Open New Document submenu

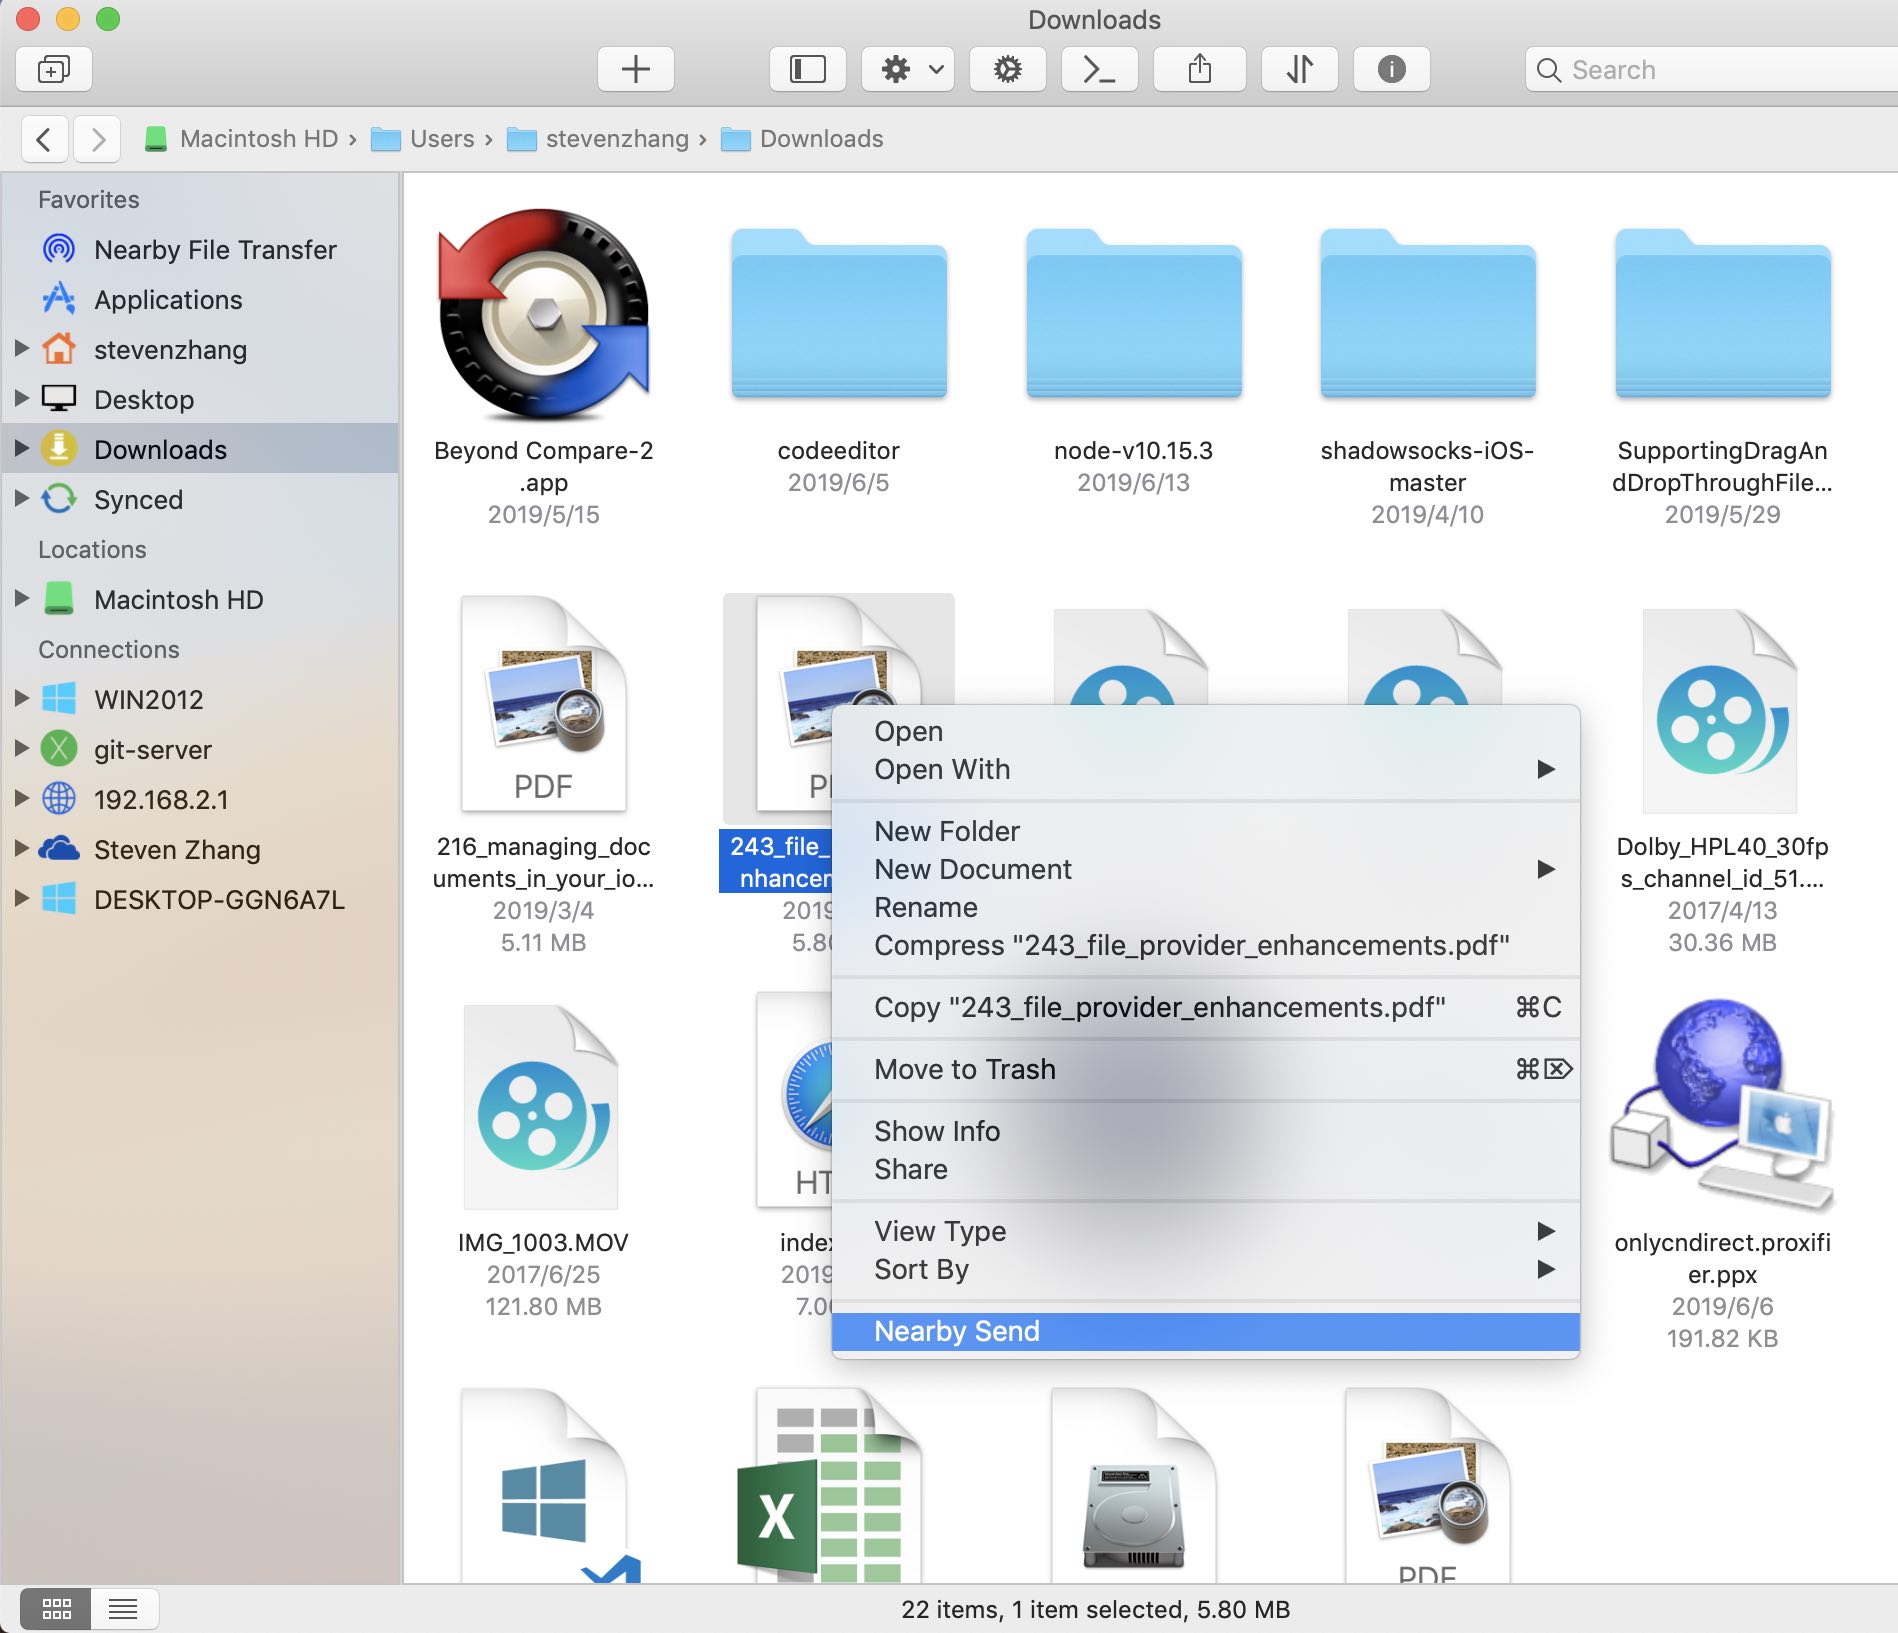pyautogui.click(x=1206, y=869)
